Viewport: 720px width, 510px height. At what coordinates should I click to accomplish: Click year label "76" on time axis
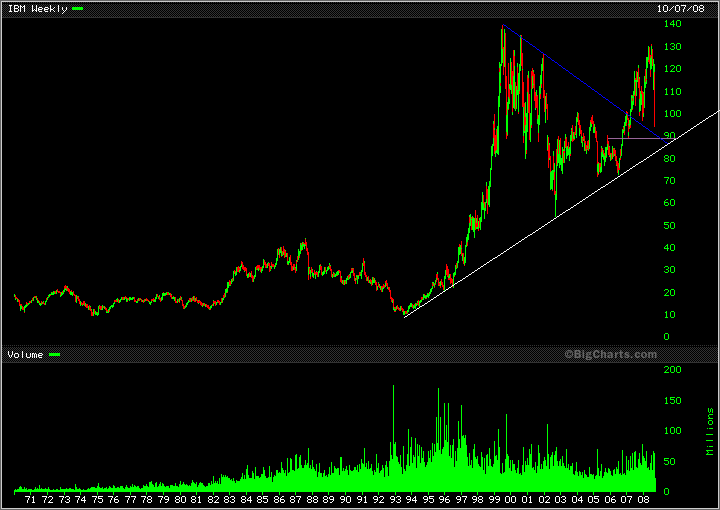pyautogui.click(x=114, y=499)
